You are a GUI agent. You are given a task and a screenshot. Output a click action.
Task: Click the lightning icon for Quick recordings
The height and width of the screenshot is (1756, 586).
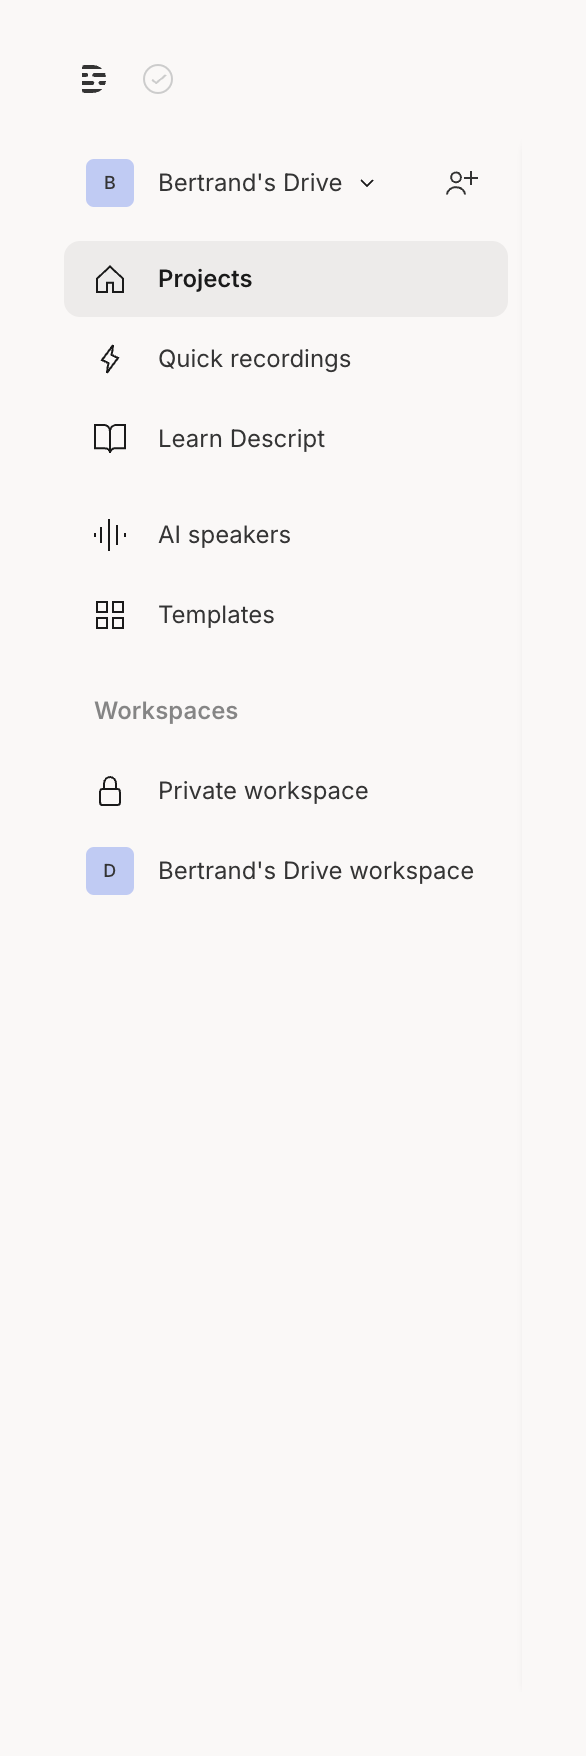pos(110,358)
